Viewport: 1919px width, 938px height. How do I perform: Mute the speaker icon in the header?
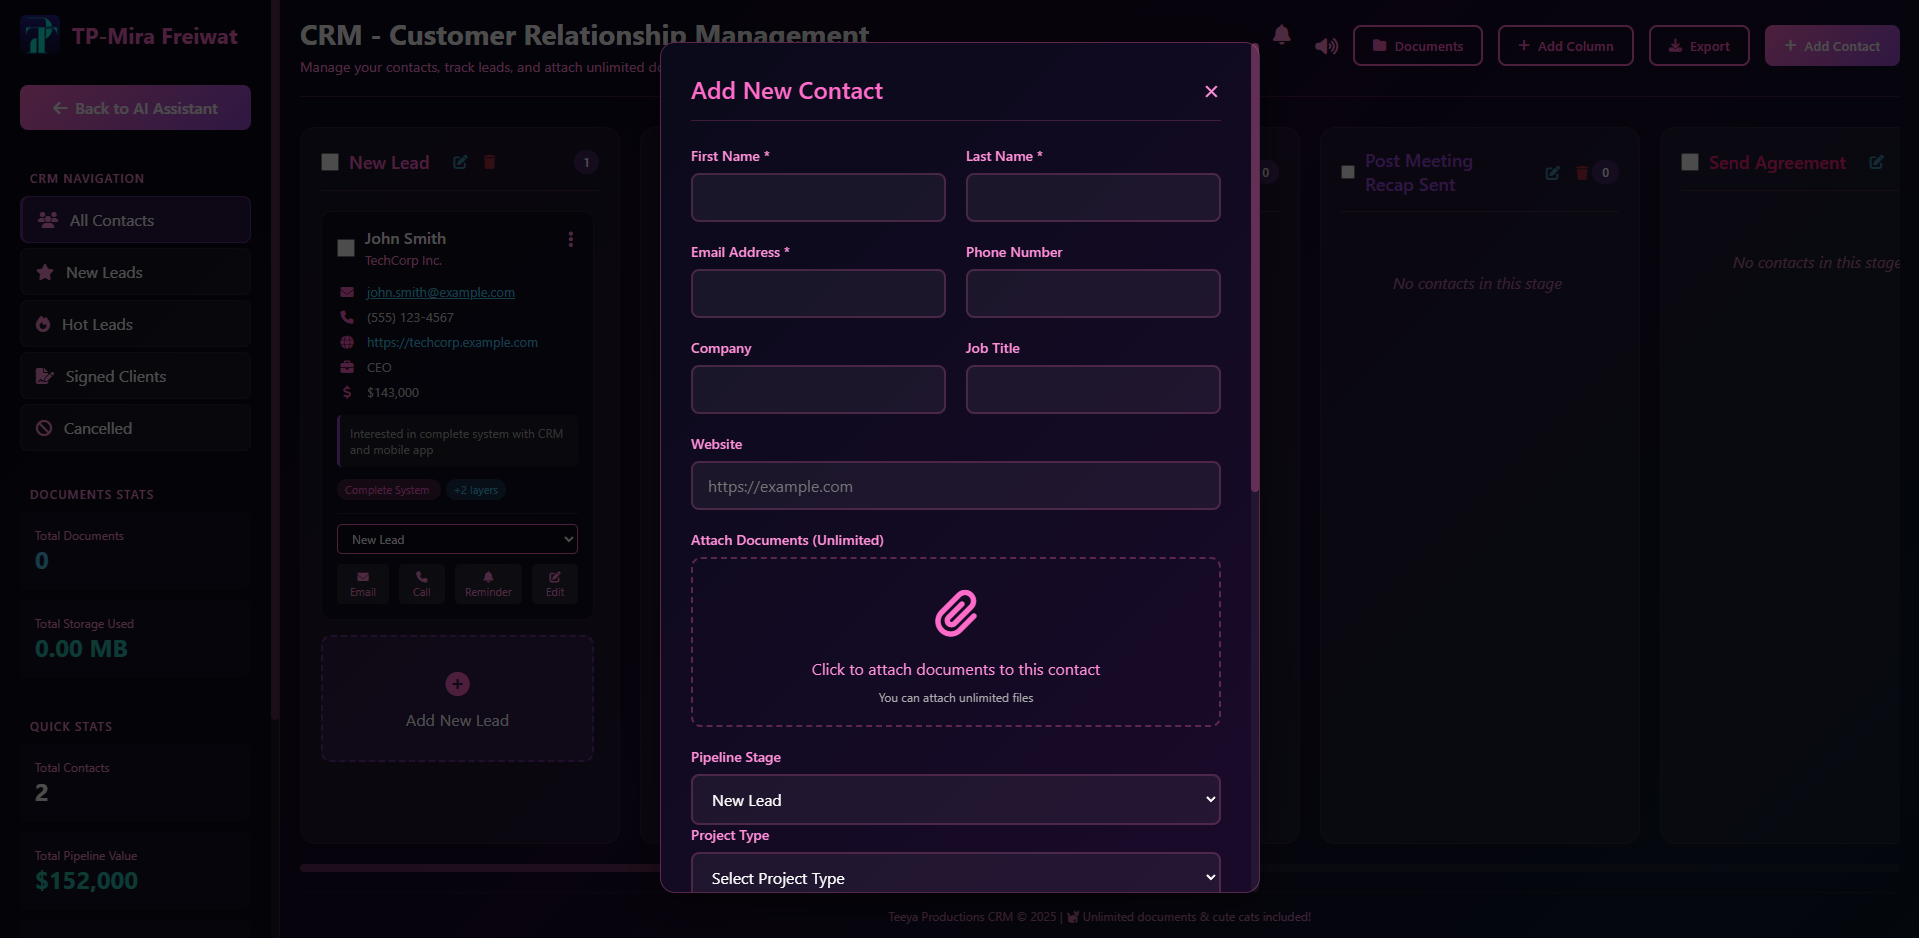(1325, 46)
